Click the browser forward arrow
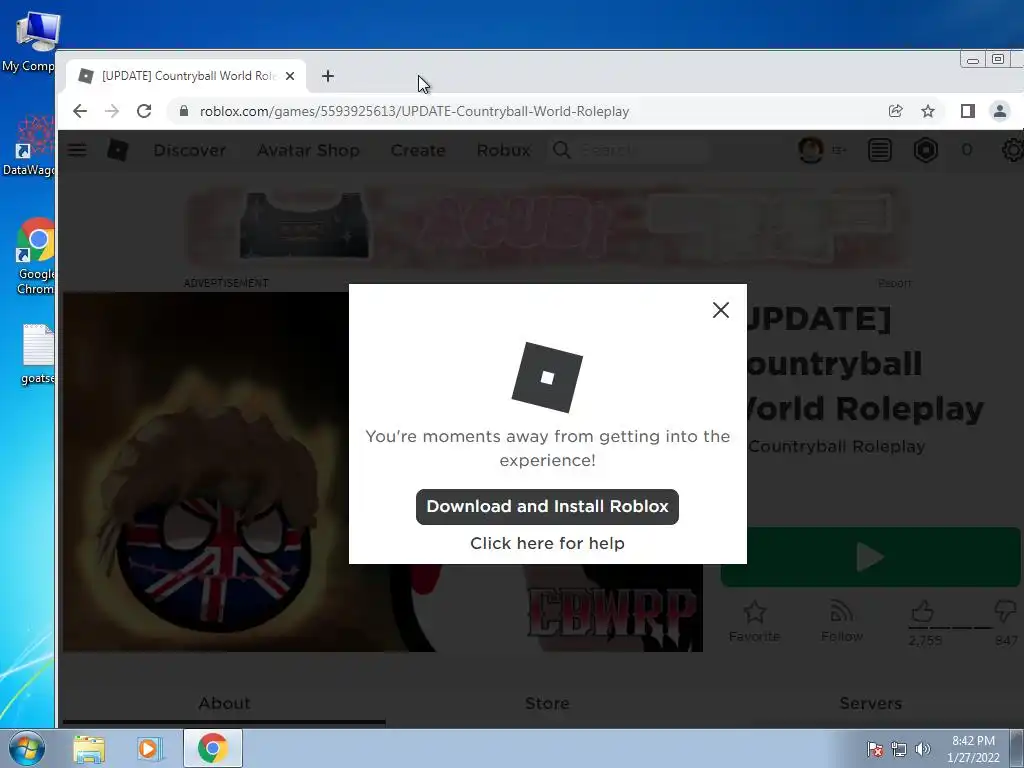 [112, 111]
